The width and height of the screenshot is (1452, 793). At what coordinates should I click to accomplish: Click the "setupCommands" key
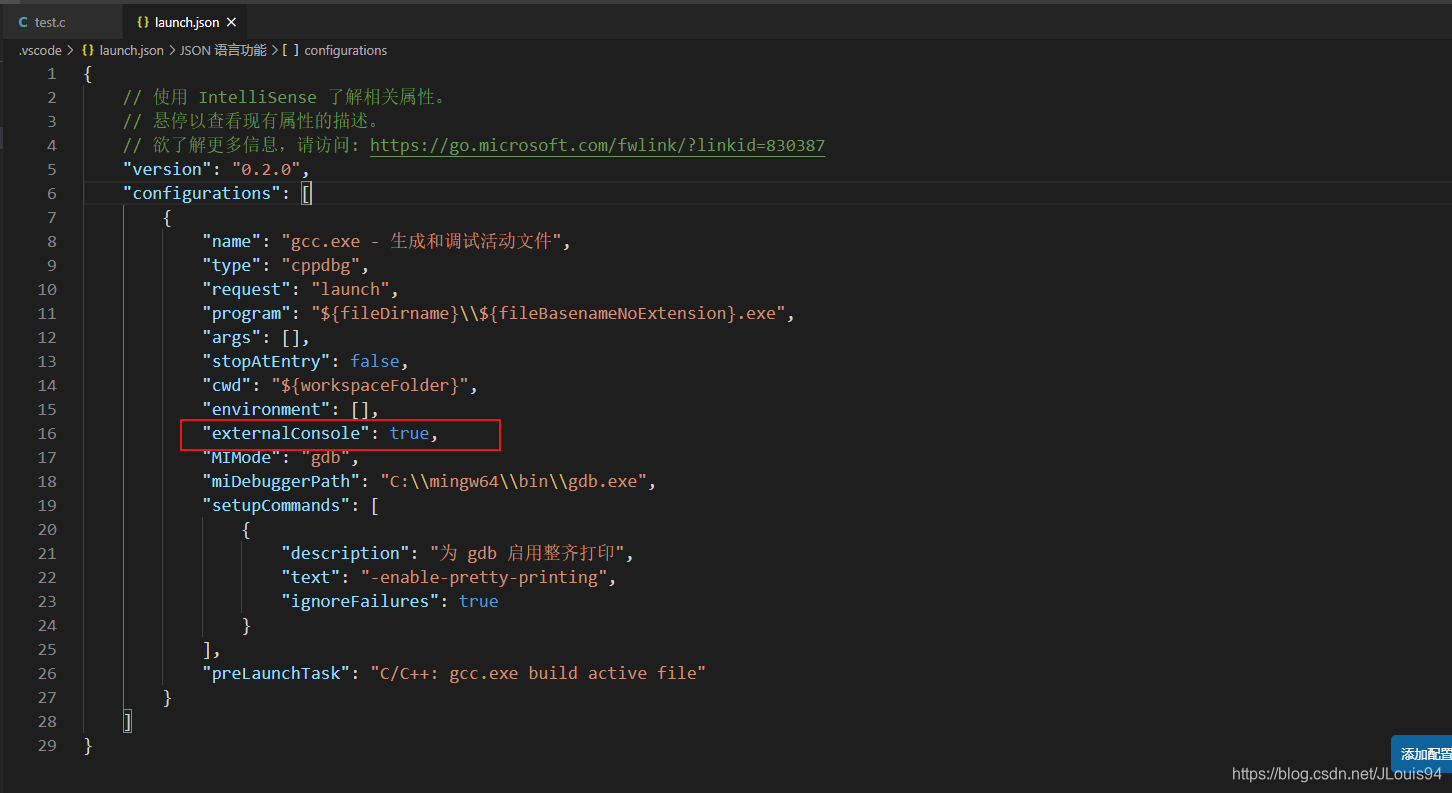[x=276, y=505]
